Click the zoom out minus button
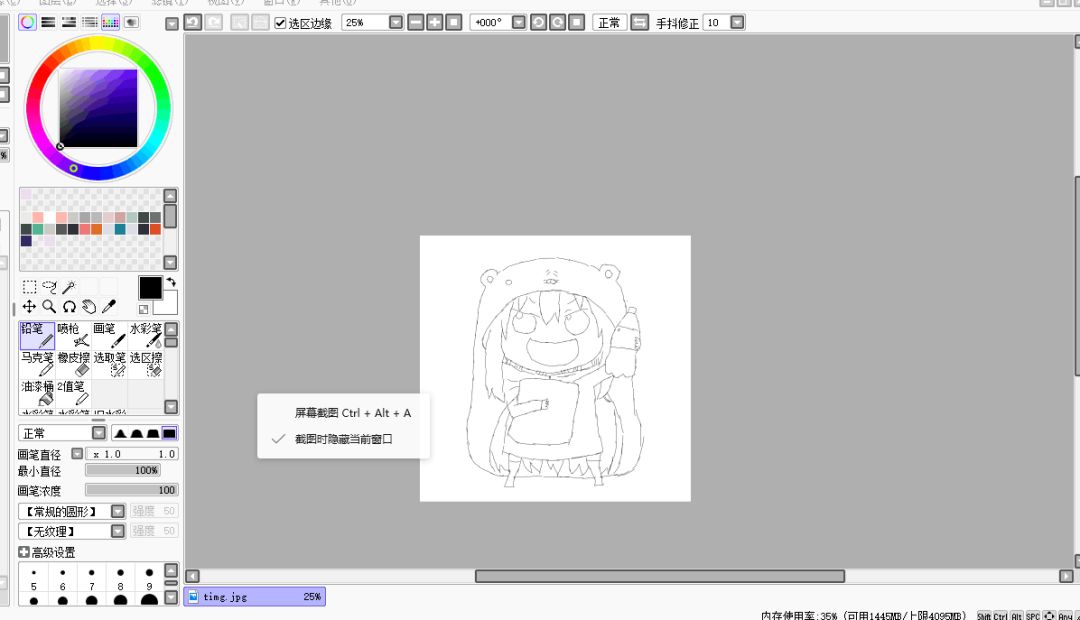1080x620 pixels. [x=416, y=23]
